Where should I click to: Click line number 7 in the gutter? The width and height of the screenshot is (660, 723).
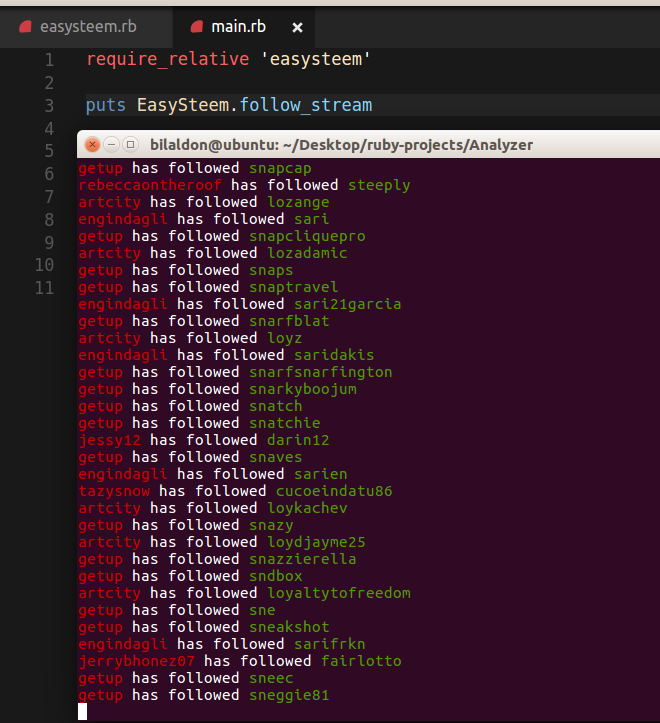pos(49,197)
